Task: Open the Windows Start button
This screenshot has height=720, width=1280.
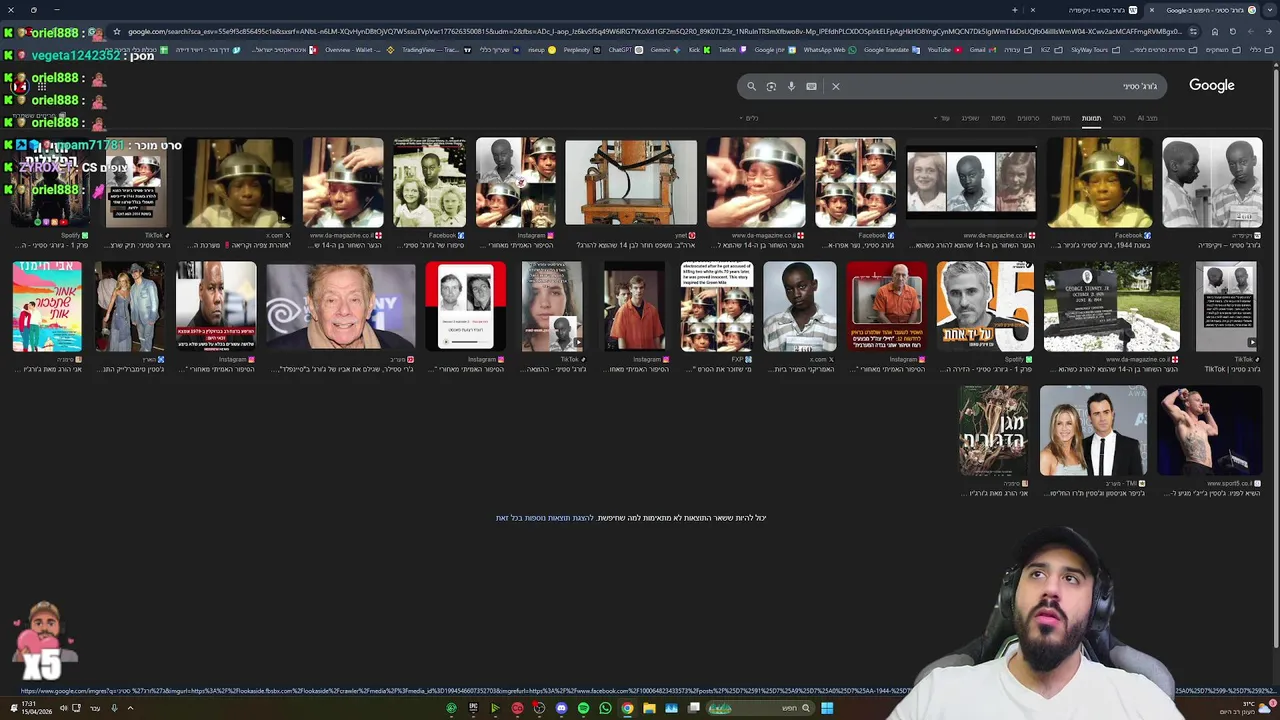Action: coord(827,708)
